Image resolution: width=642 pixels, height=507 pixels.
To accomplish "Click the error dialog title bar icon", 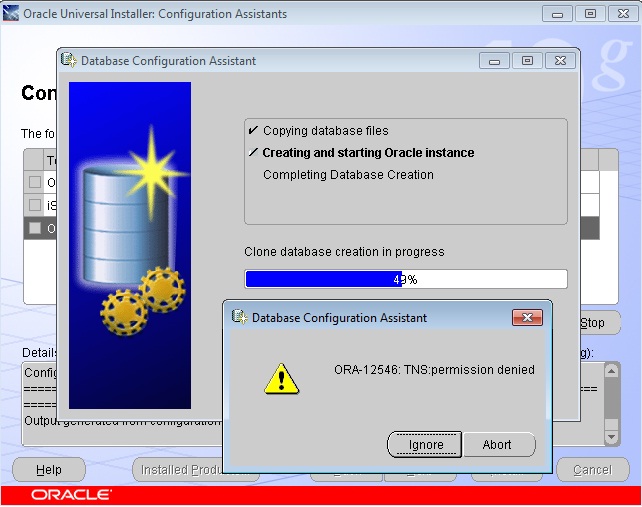I will 239,317.
